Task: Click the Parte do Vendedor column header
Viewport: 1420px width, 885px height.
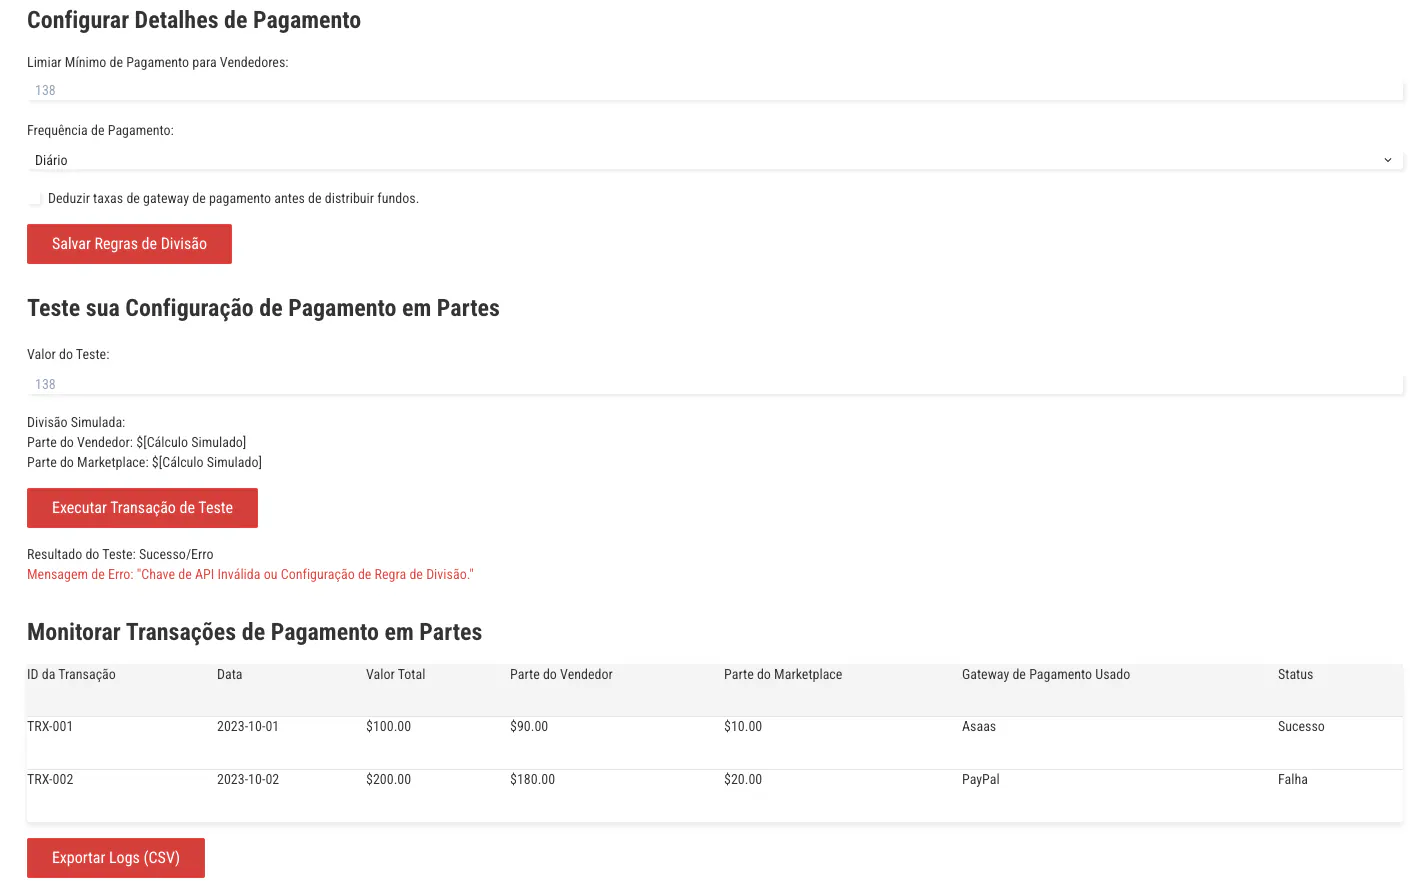Action: pos(561,675)
